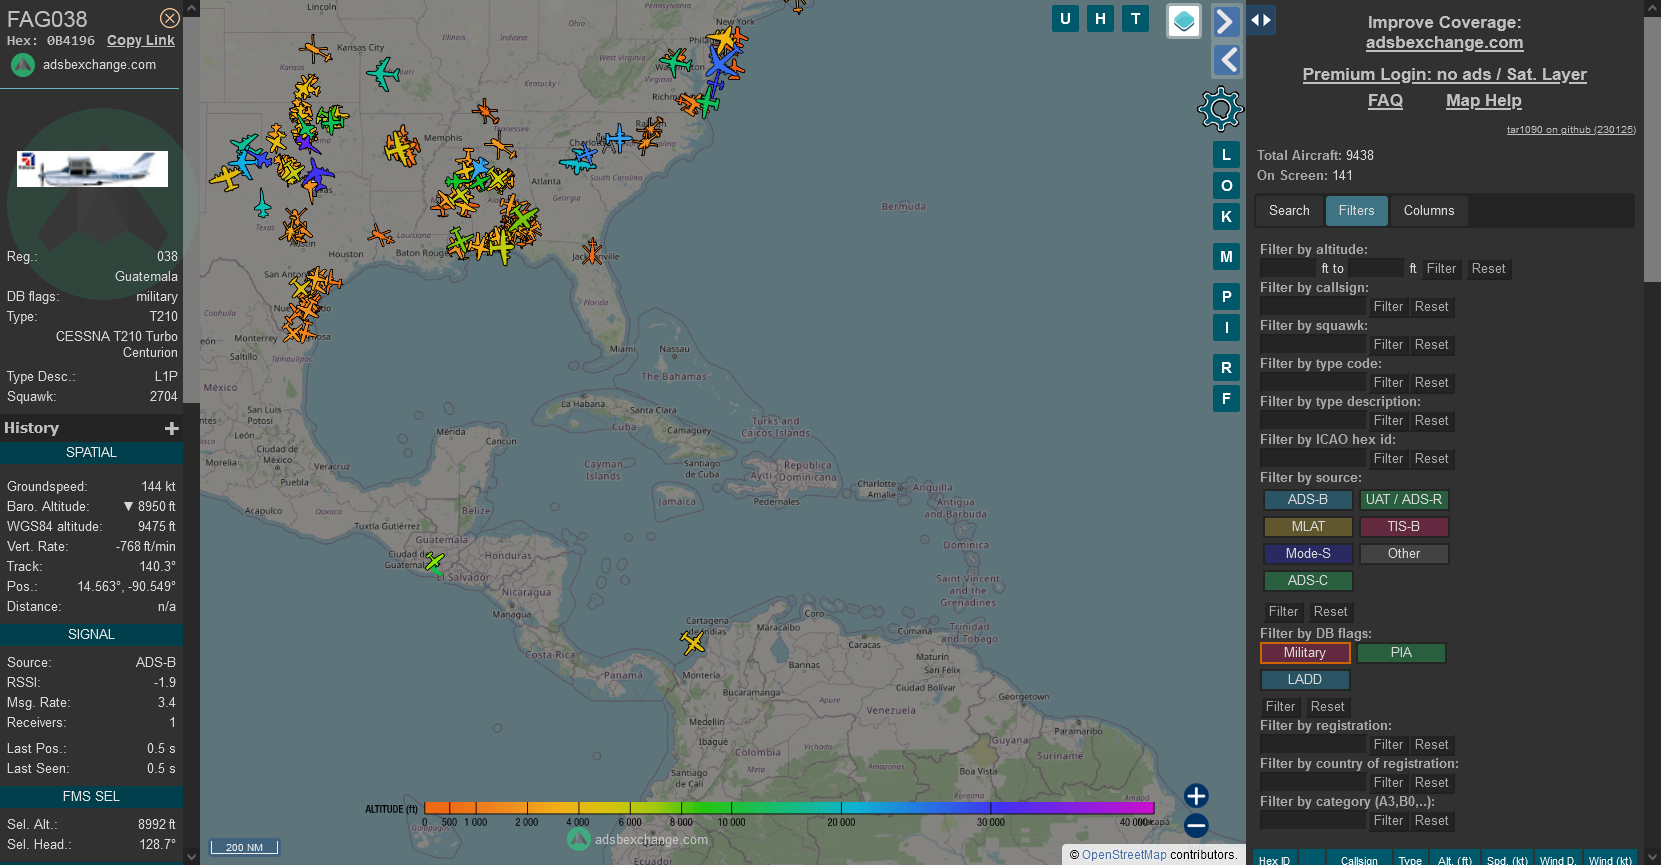Toggle the MLAT source filter
The height and width of the screenshot is (865, 1661).
pos(1307,527)
